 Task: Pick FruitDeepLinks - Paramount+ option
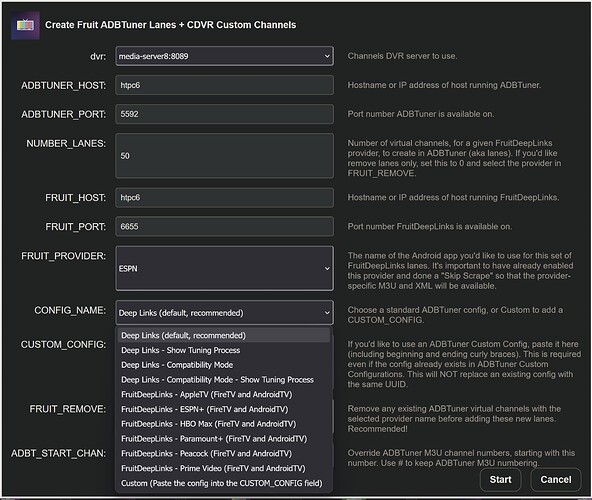[x=224, y=438]
